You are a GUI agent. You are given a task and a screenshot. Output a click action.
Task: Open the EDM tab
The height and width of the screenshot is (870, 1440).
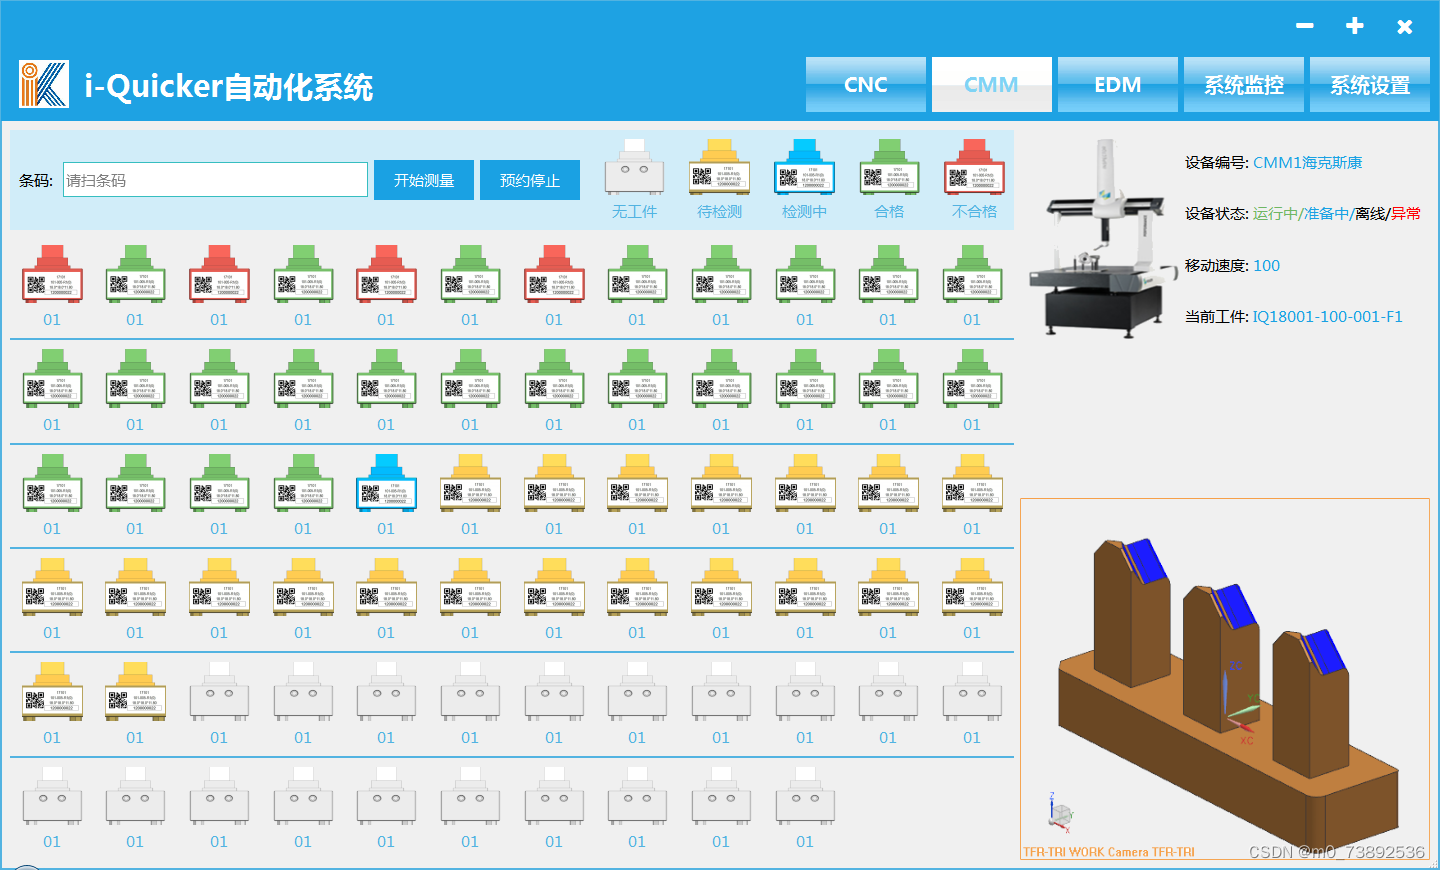(1117, 84)
